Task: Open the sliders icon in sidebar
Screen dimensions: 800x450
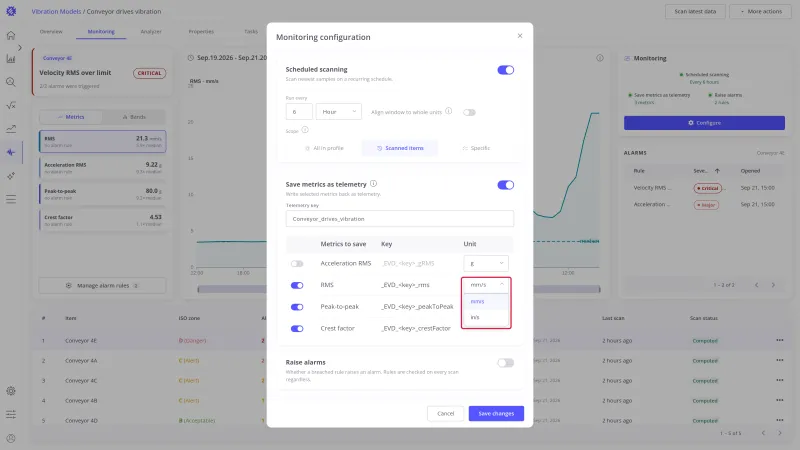Action: point(11,414)
